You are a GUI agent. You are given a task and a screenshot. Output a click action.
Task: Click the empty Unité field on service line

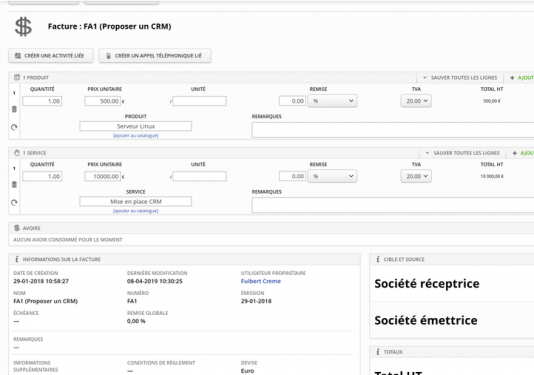tap(200, 176)
